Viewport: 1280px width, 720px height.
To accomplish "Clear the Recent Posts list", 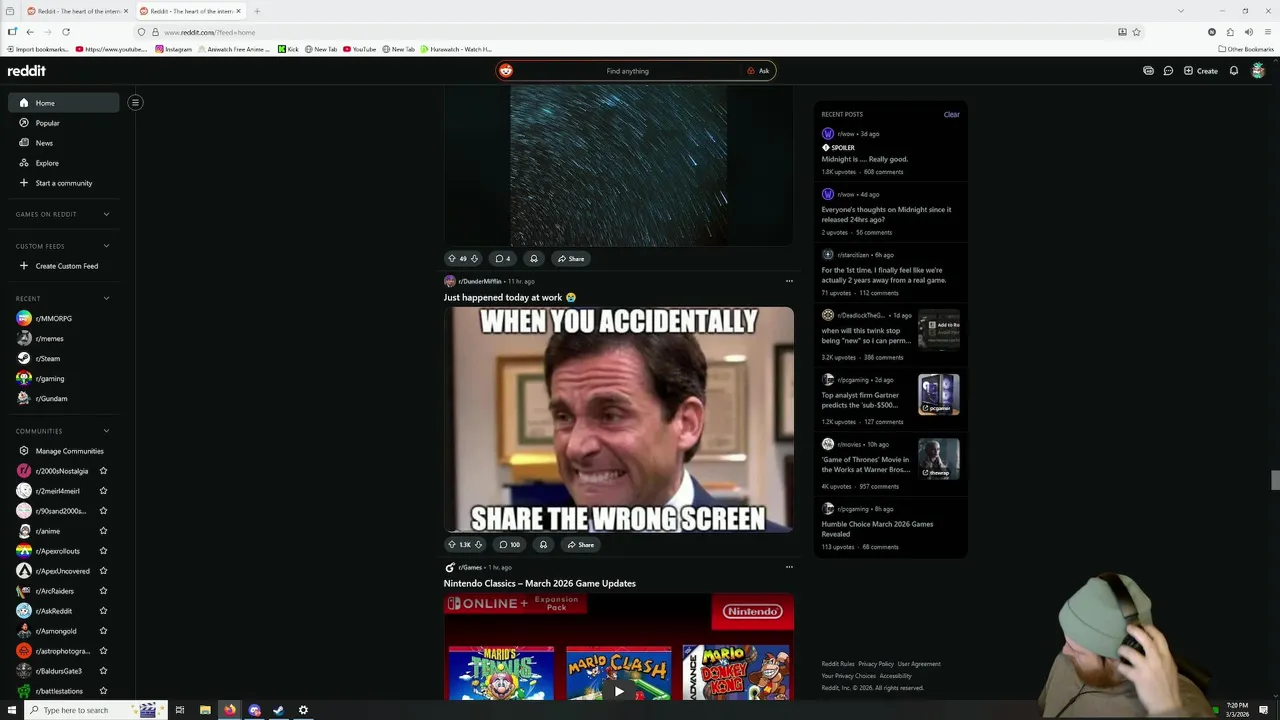I will click(951, 114).
